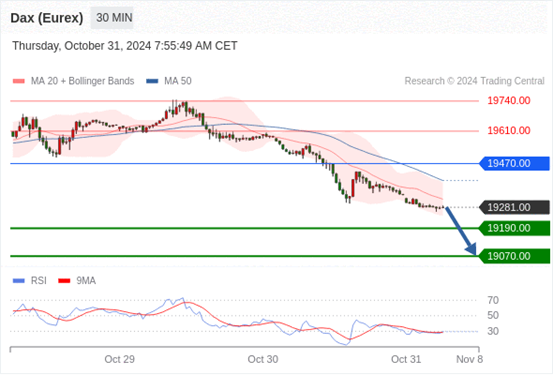553x375 pixels.
Task: Toggle the MA 20 + Bollinger Bands legend
Action: 73,81
